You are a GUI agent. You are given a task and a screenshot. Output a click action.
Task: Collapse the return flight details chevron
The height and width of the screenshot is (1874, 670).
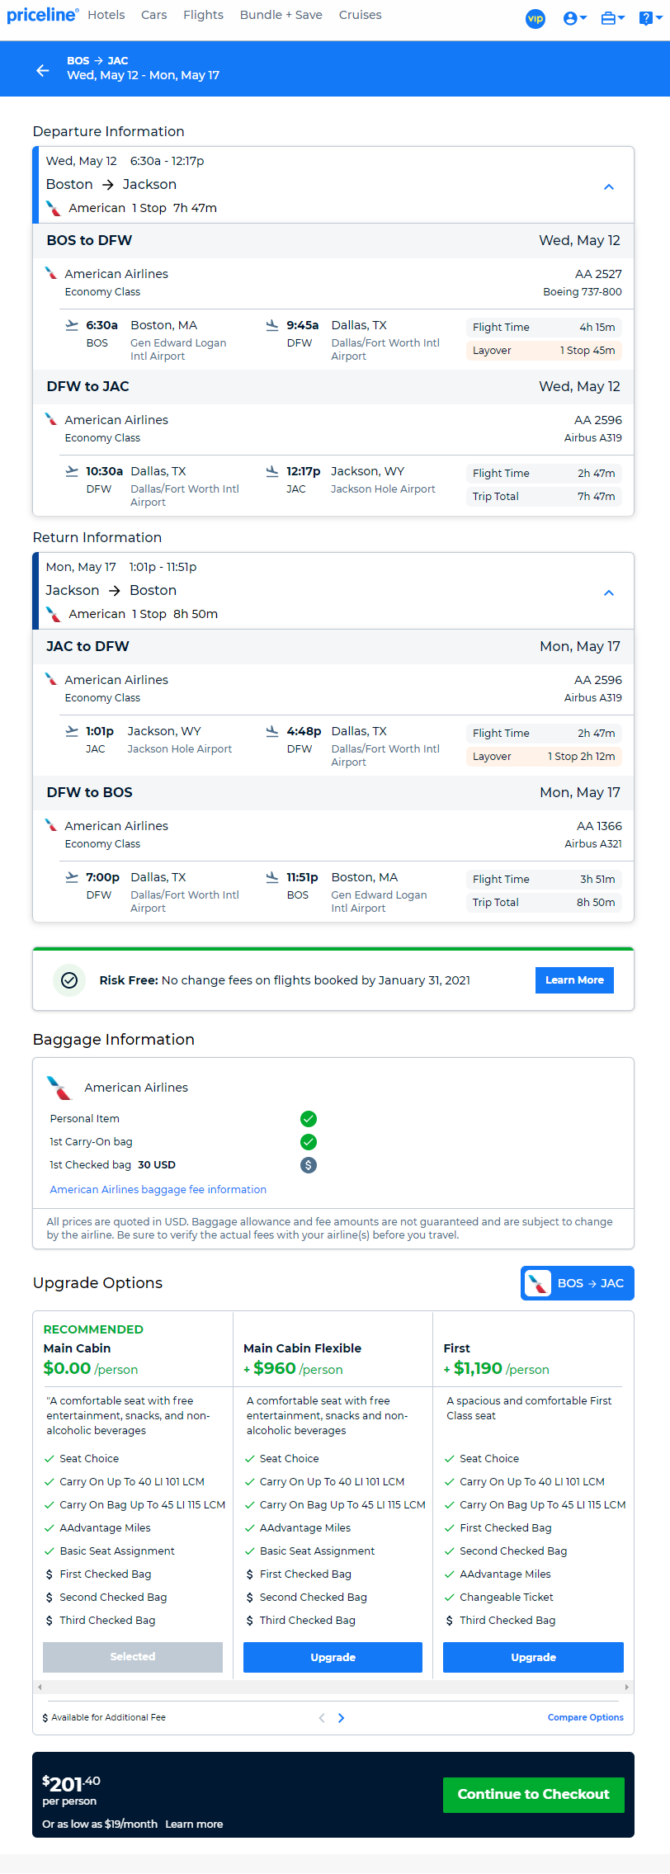tap(609, 593)
